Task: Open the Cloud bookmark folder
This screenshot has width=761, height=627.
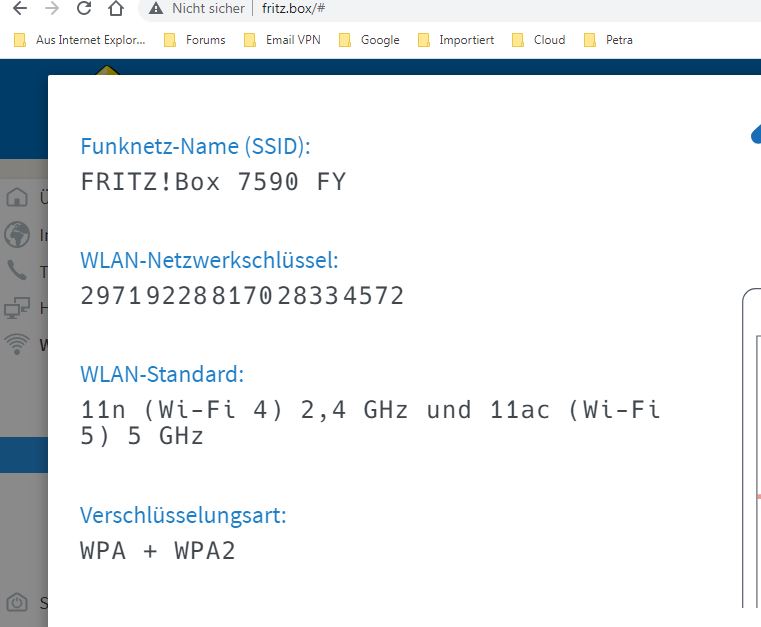Action: (x=539, y=40)
